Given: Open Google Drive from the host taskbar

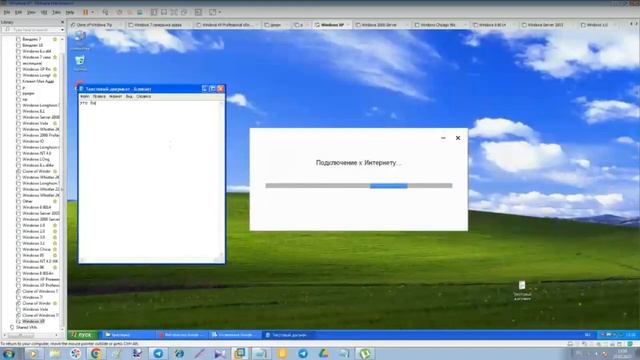Looking at the screenshot, I should [x=323, y=353].
